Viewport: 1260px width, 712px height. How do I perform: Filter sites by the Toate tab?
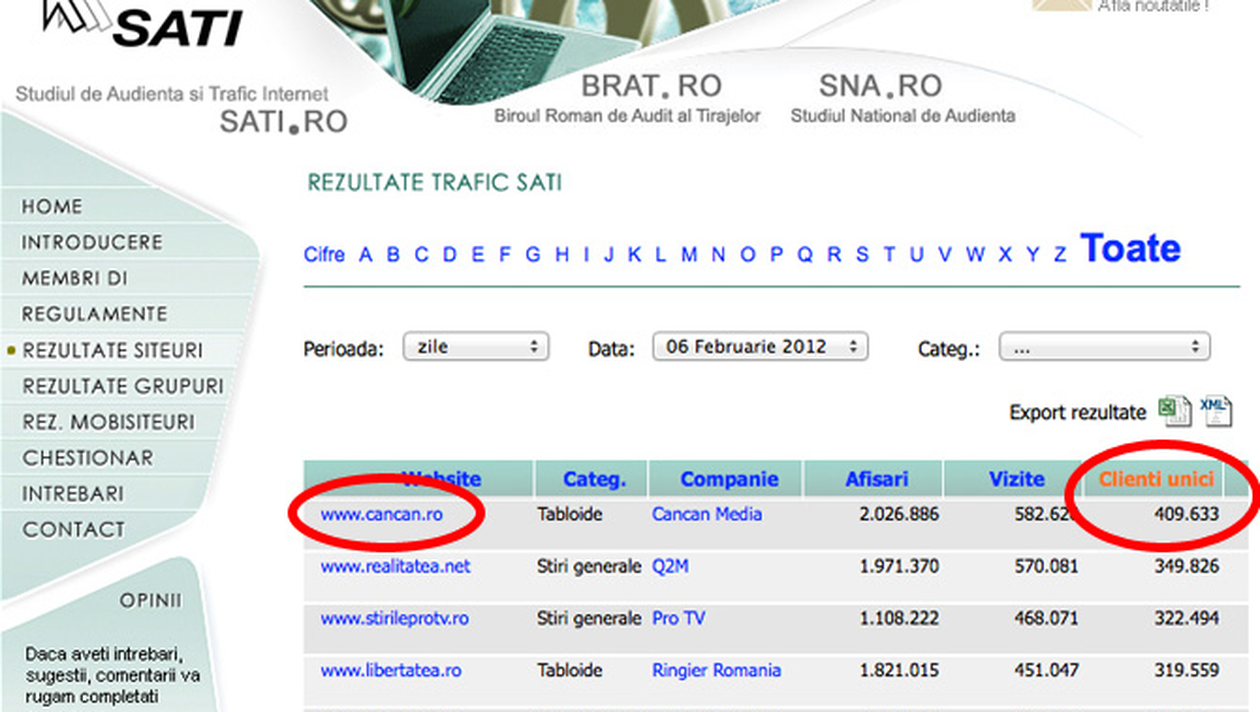(1130, 249)
